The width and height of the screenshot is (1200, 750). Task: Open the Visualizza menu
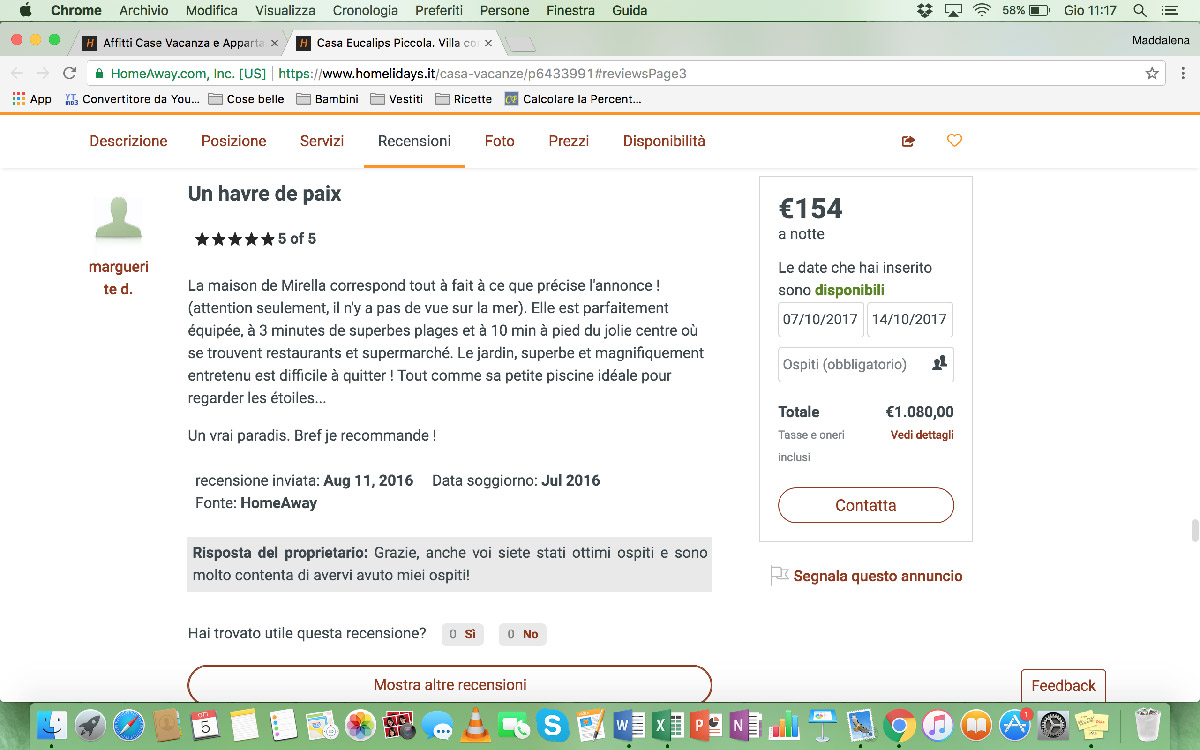285,11
